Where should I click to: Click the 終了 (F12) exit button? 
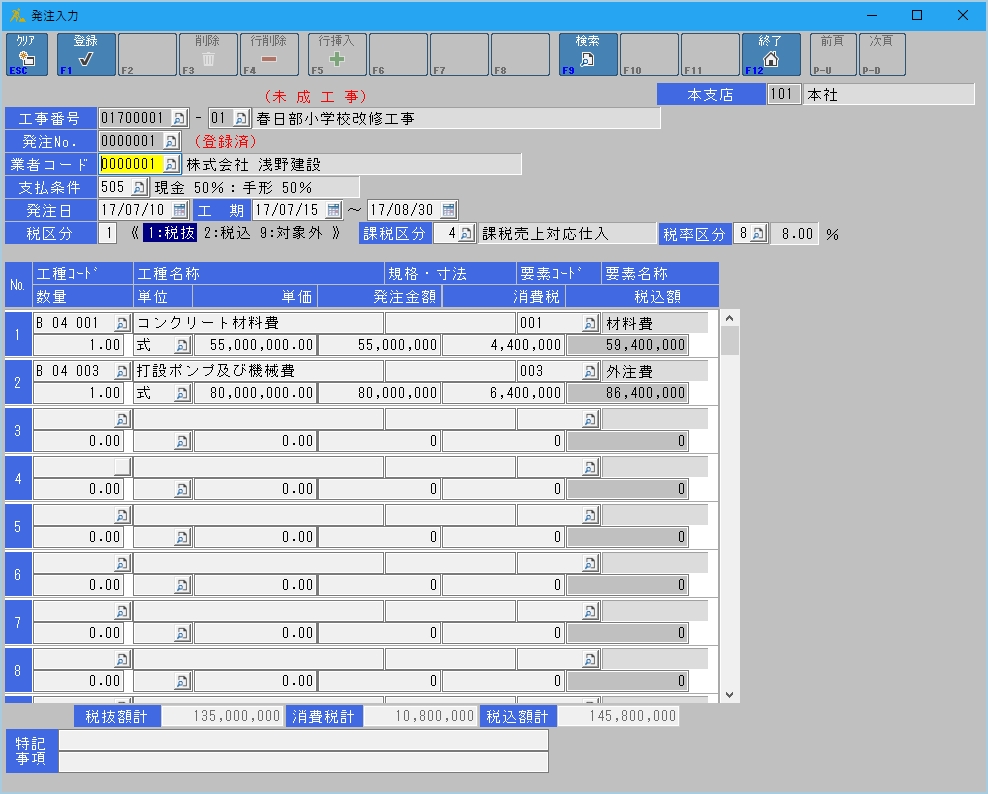771,54
